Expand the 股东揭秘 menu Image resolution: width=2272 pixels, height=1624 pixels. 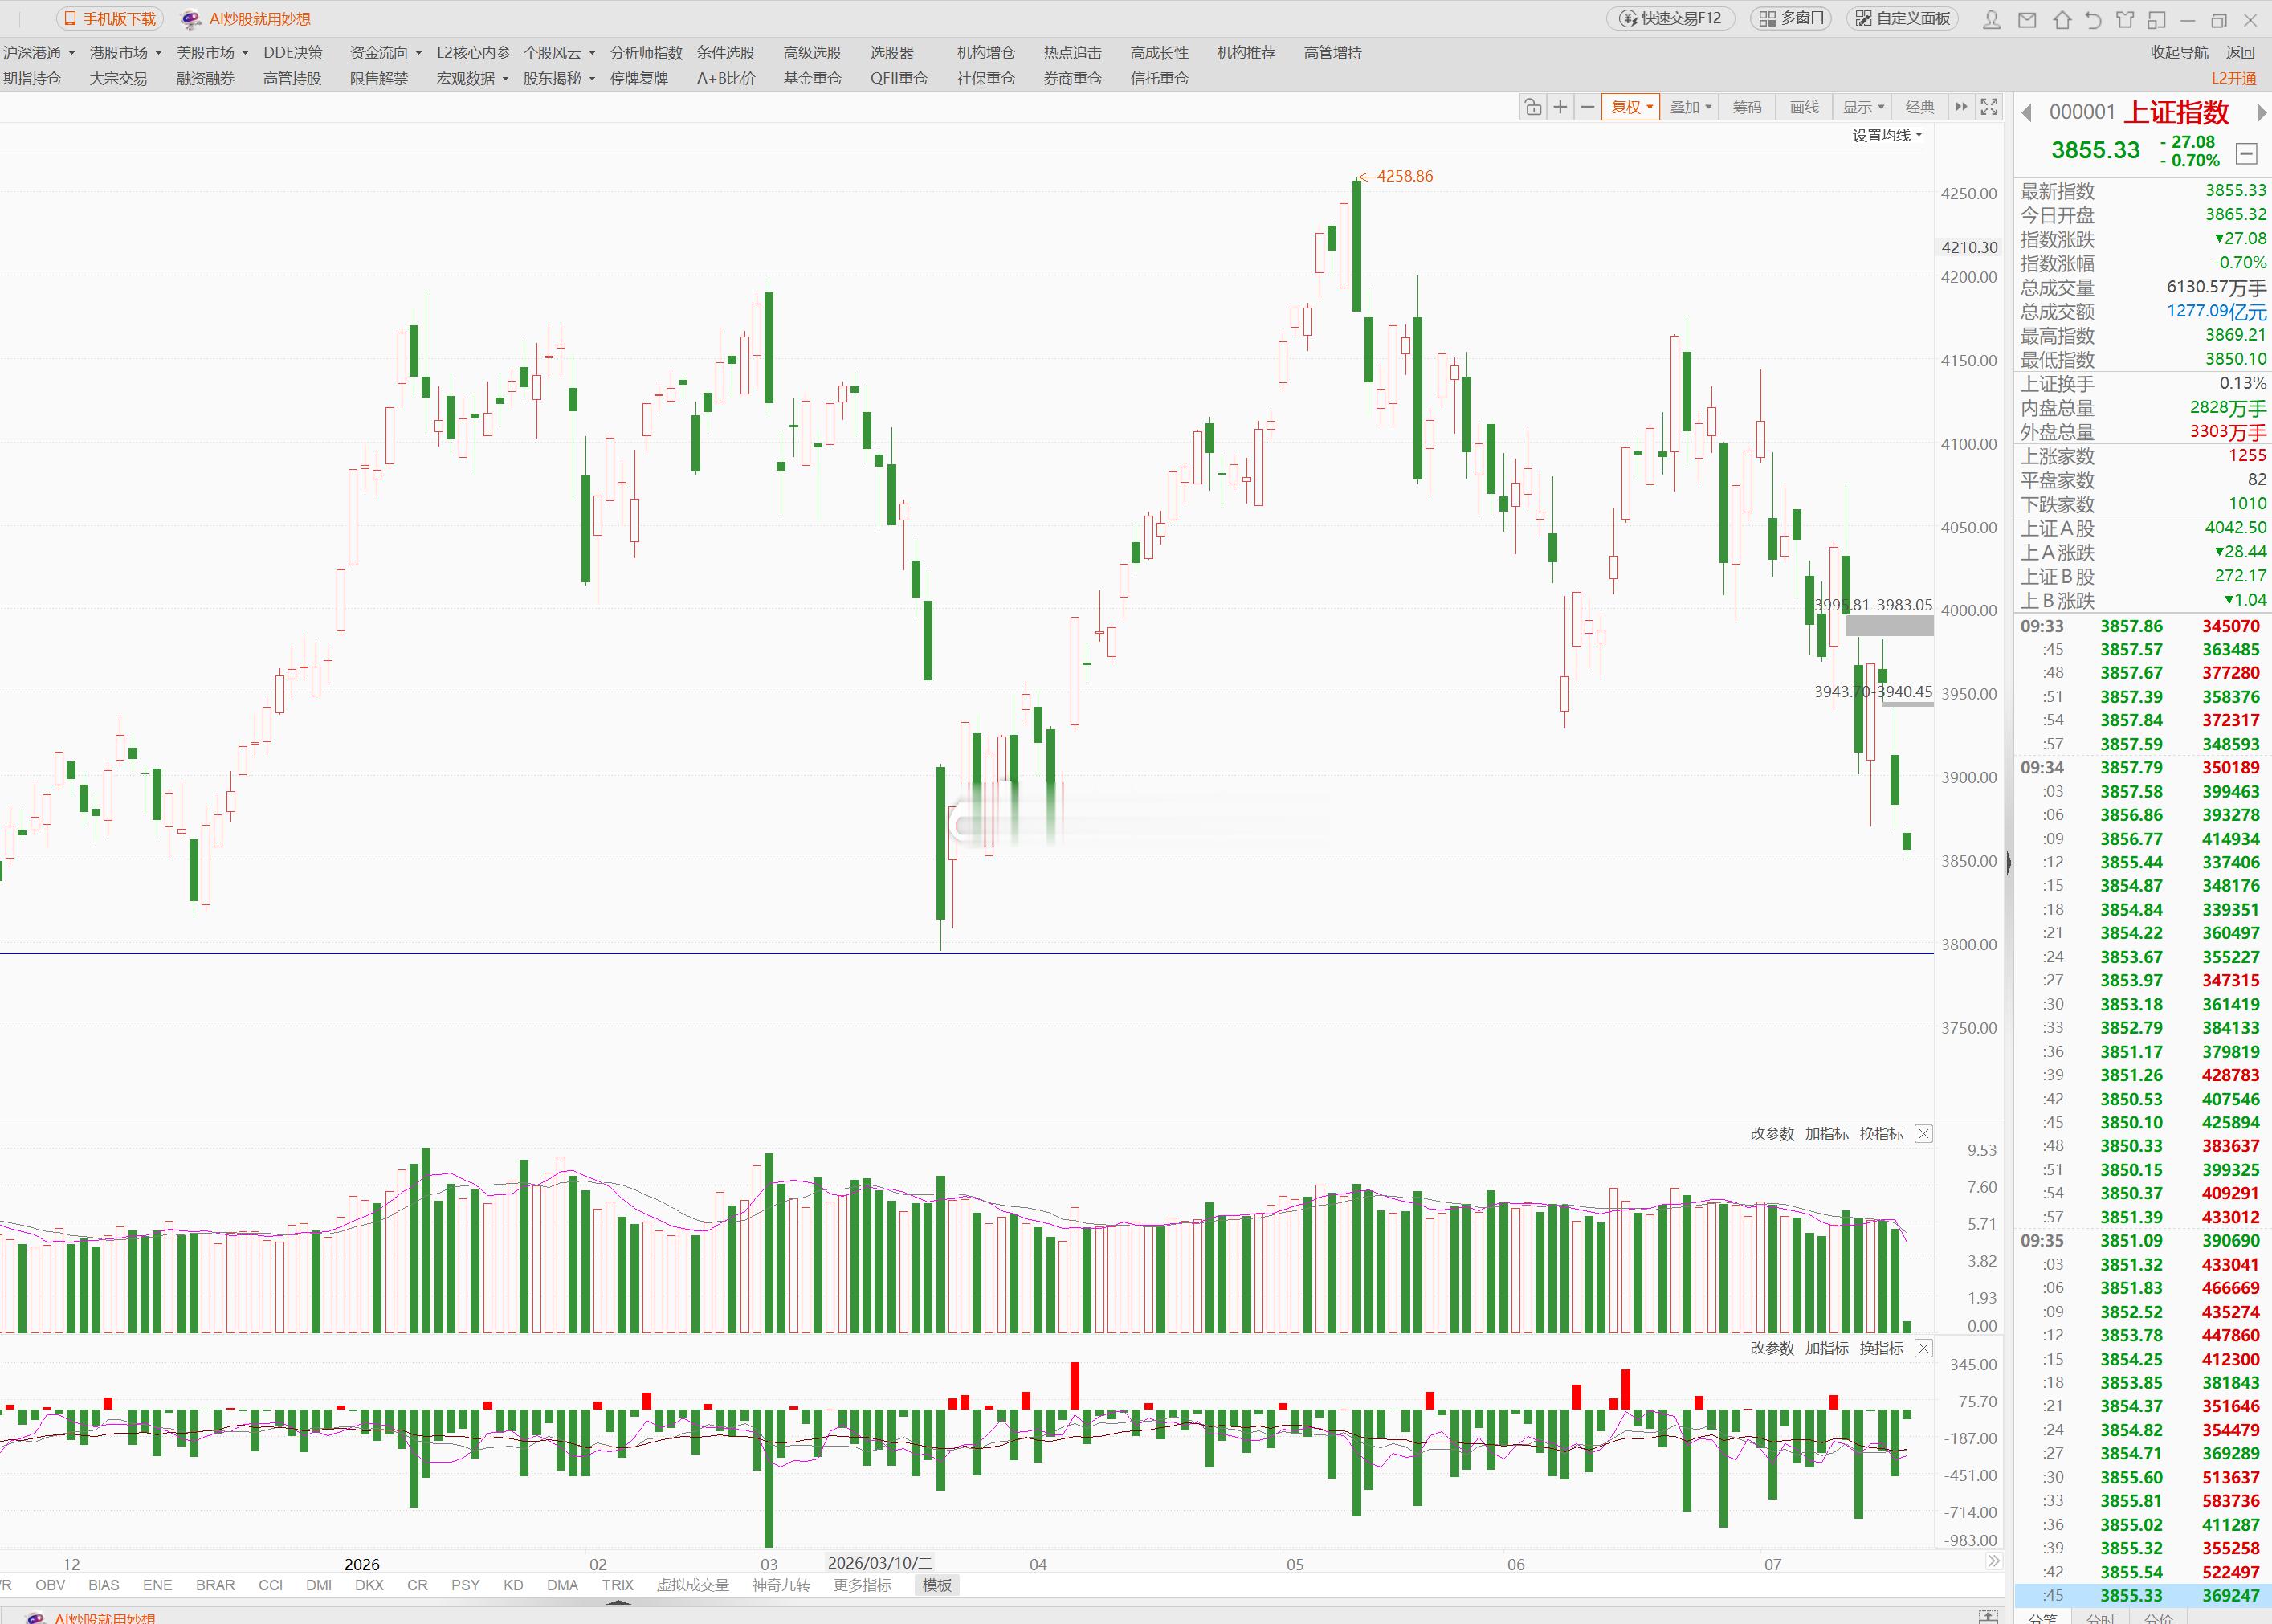(x=559, y=79)
